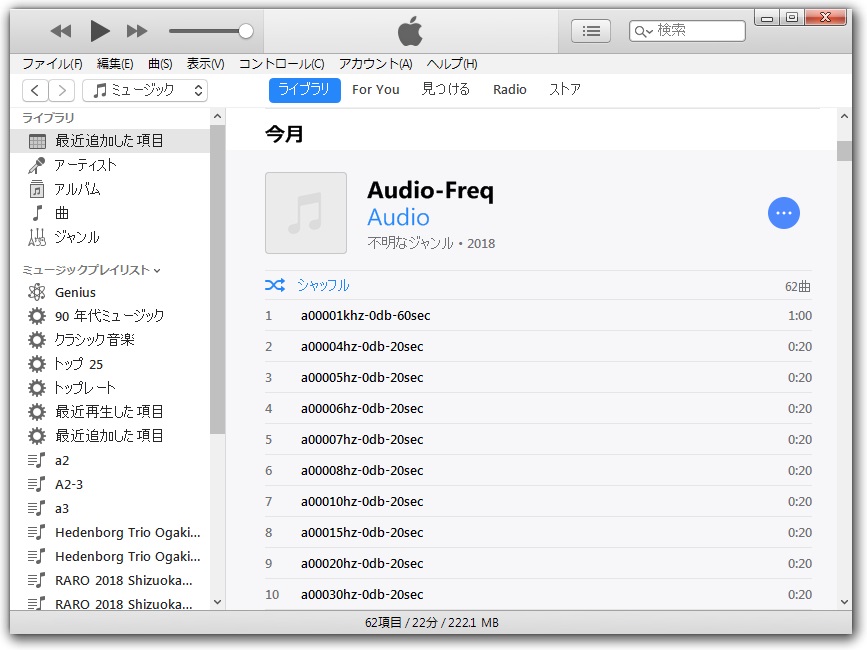Select the 曲 music note icon
This screenshot has width=867, height=650.
[x=37, y=213]
